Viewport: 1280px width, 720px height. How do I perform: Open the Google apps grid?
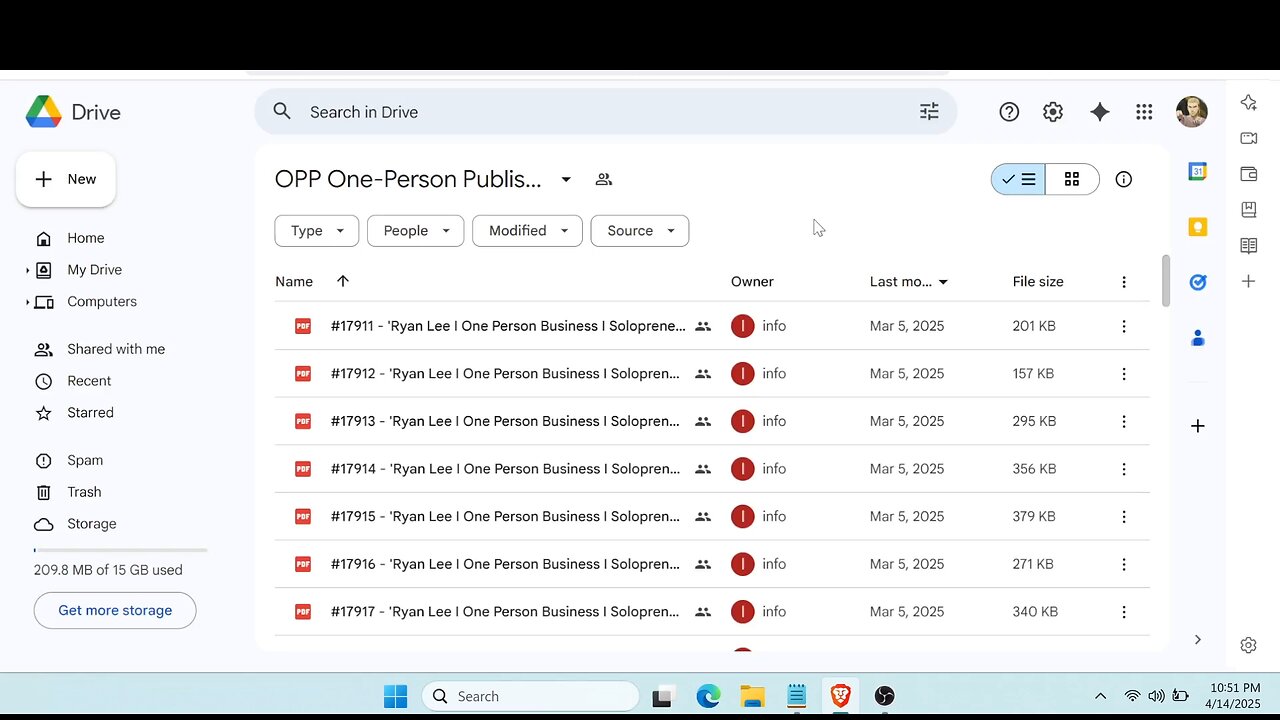(x=1144, y=112)
